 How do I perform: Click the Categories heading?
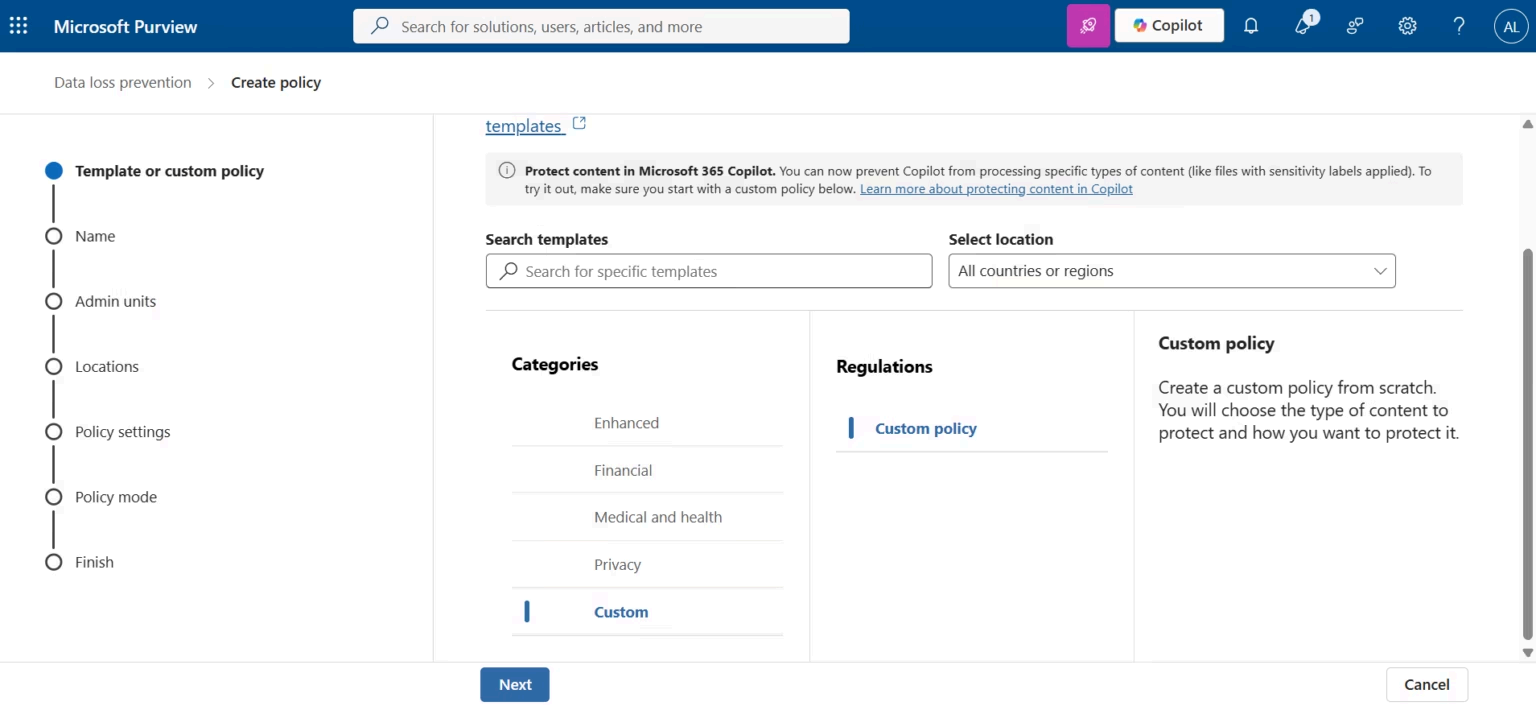(555, 364)
